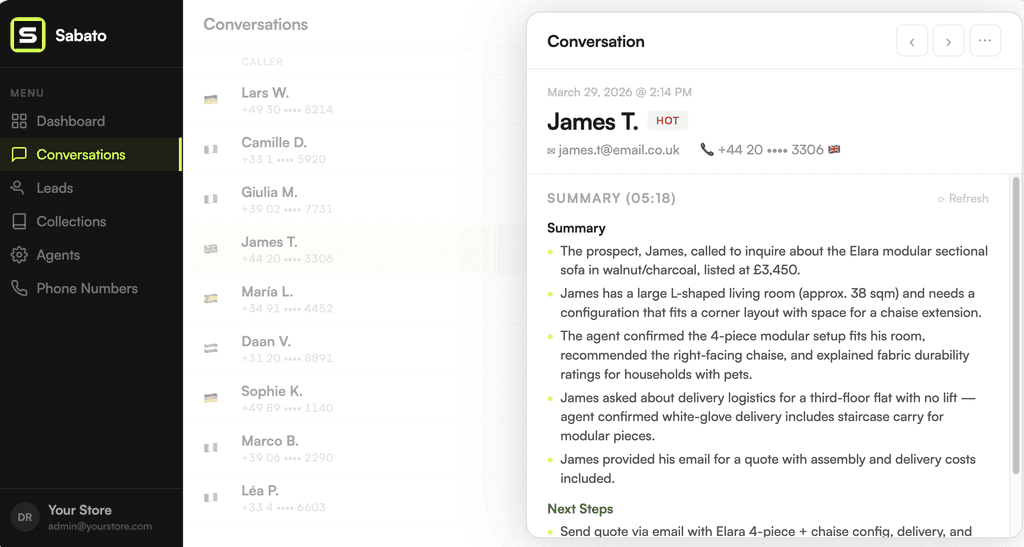The height and width of the screenshot is (547, 1024).
Task: Open the María L. conversation
Action: (355, 299)
